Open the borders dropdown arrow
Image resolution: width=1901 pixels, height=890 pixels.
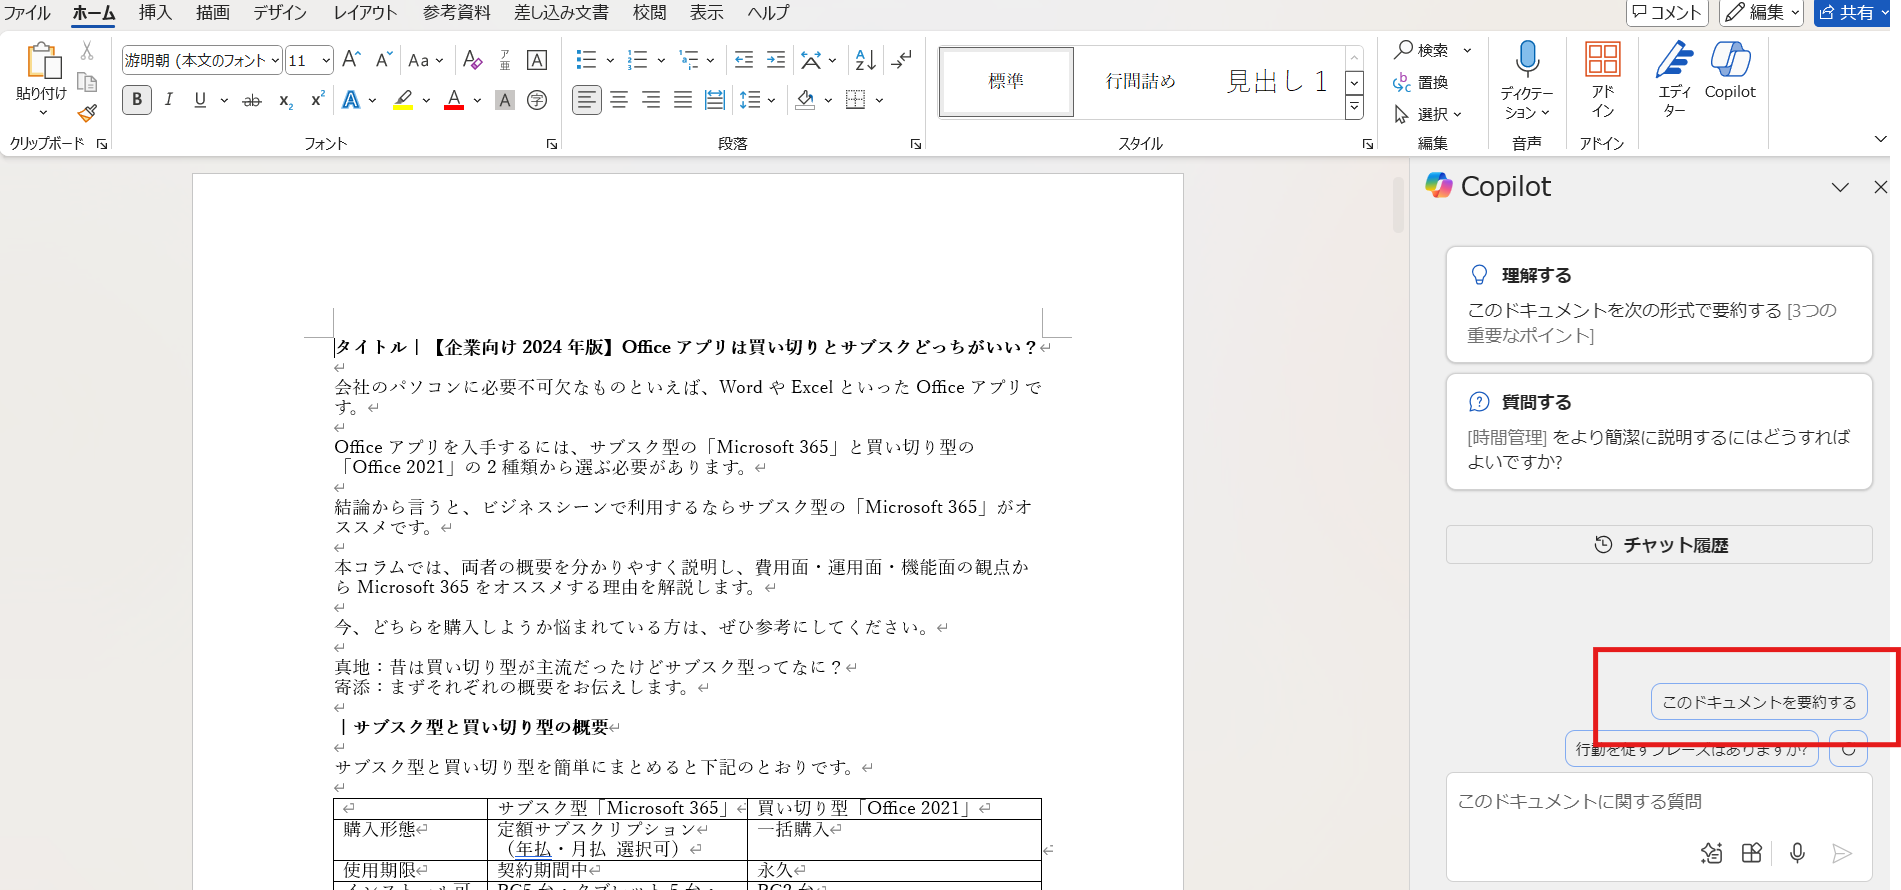(879, 100)
